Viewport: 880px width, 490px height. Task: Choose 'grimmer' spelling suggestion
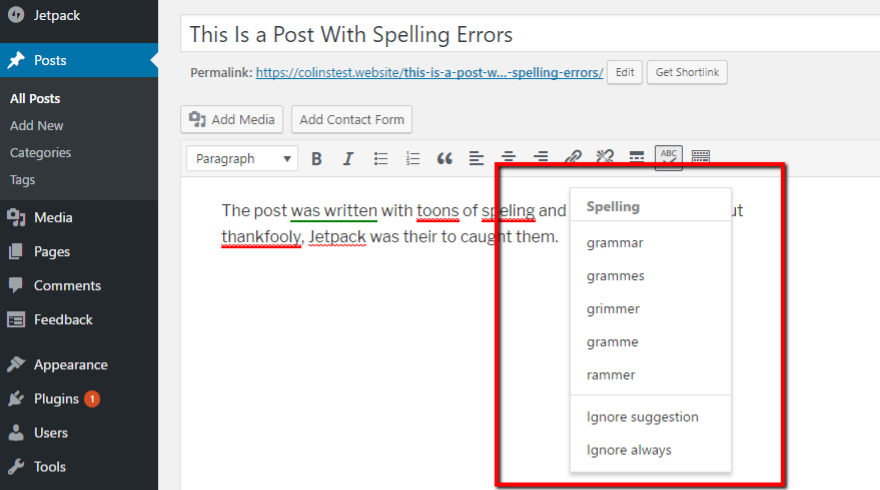tap(650, 309)
